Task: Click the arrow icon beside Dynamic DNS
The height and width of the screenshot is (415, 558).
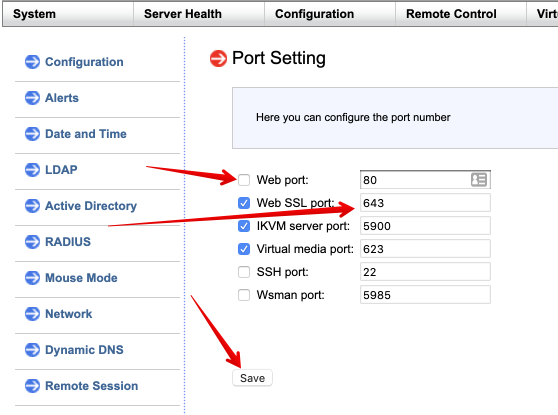Action: [32, 350]
